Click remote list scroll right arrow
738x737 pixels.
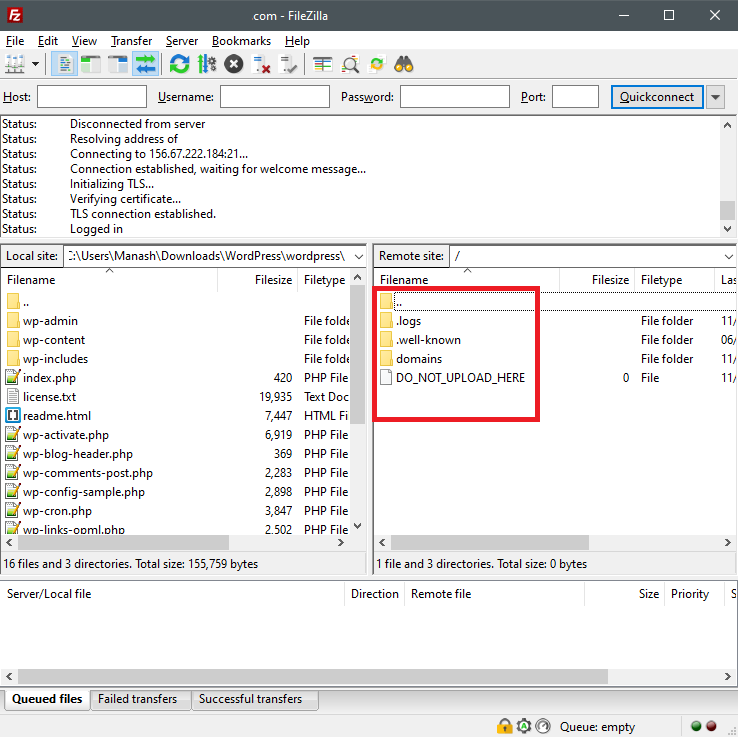728,543
